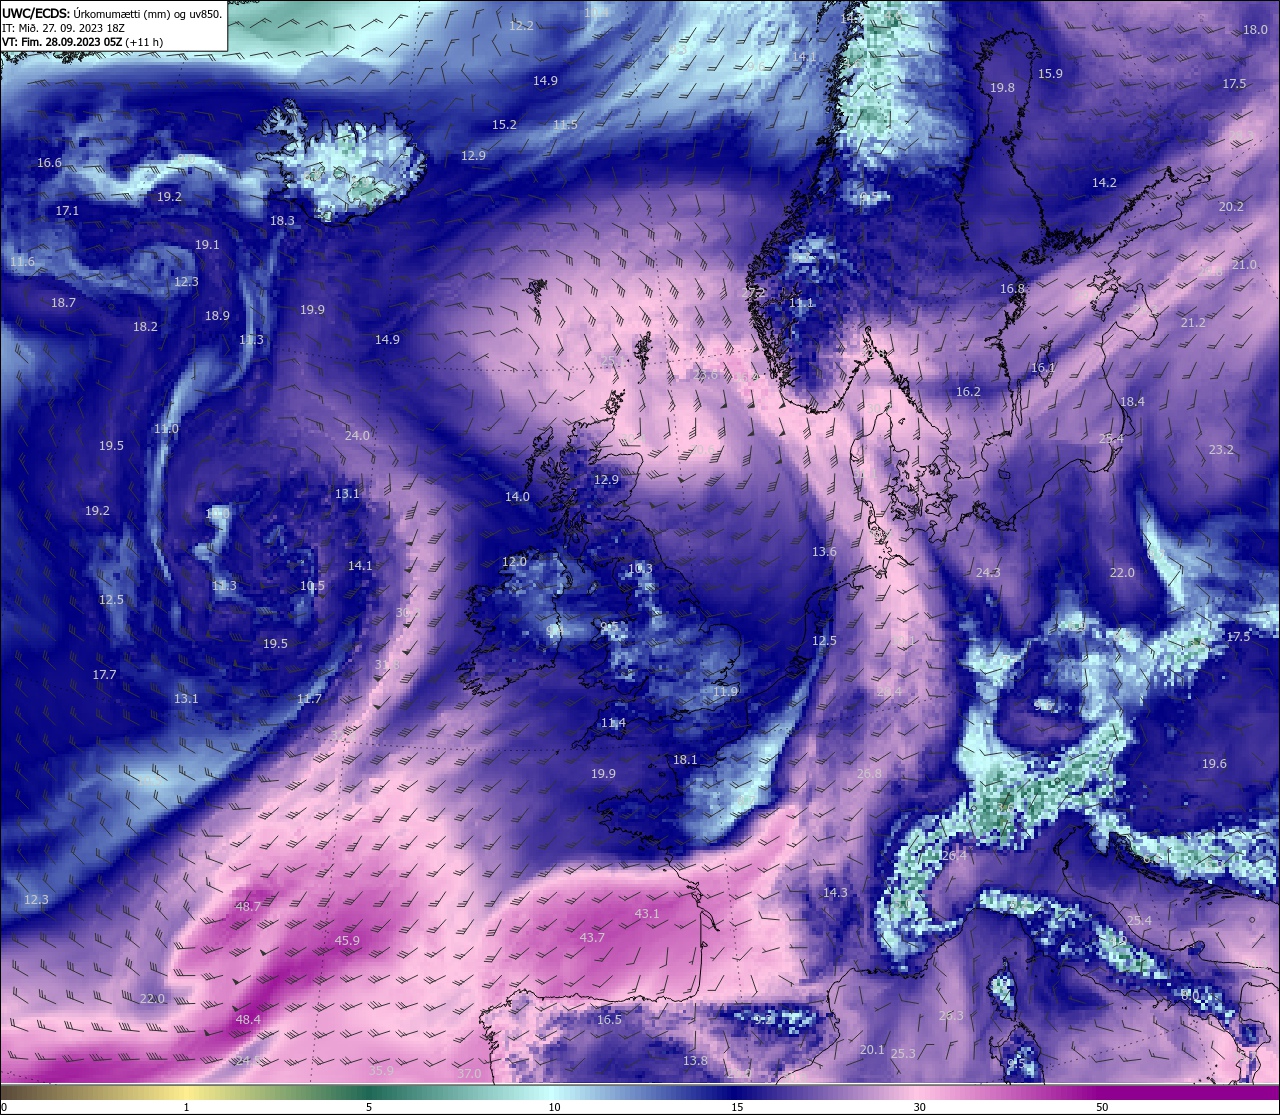Click the 17.1 value label
Image resolution: width=1280 pixels, height=1115 pixels.
pos(67,211)
